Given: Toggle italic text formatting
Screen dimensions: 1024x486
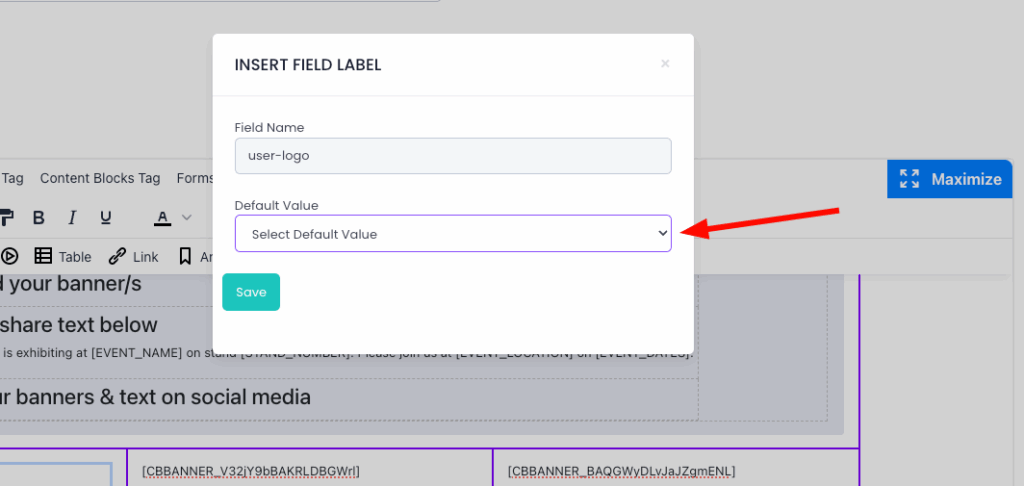Looking at the screenshot, I should pyautogui.click(x=72, y=218).
